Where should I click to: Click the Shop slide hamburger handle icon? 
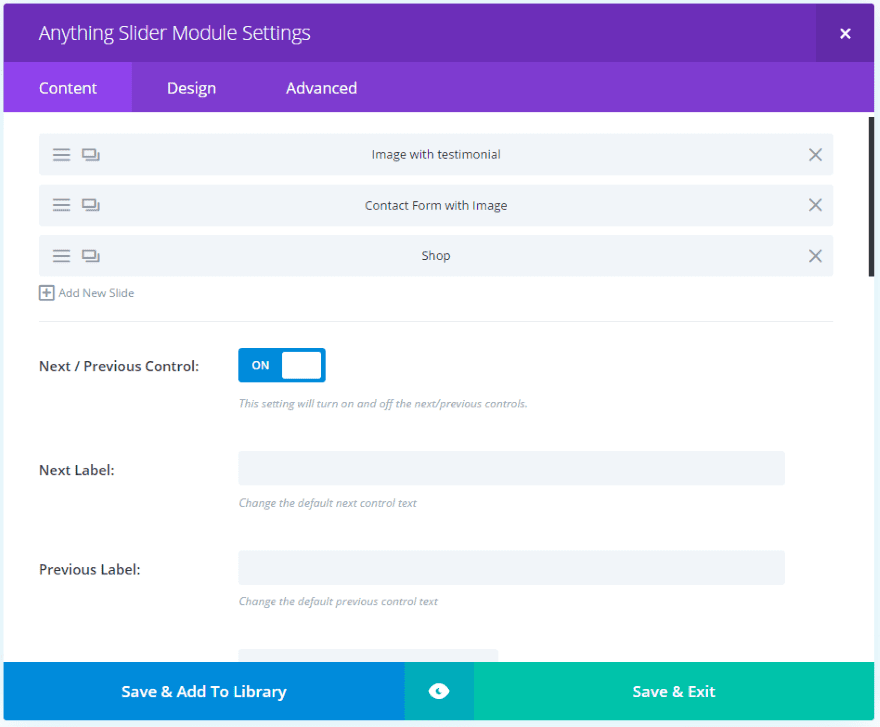click(x=61, y=256)
